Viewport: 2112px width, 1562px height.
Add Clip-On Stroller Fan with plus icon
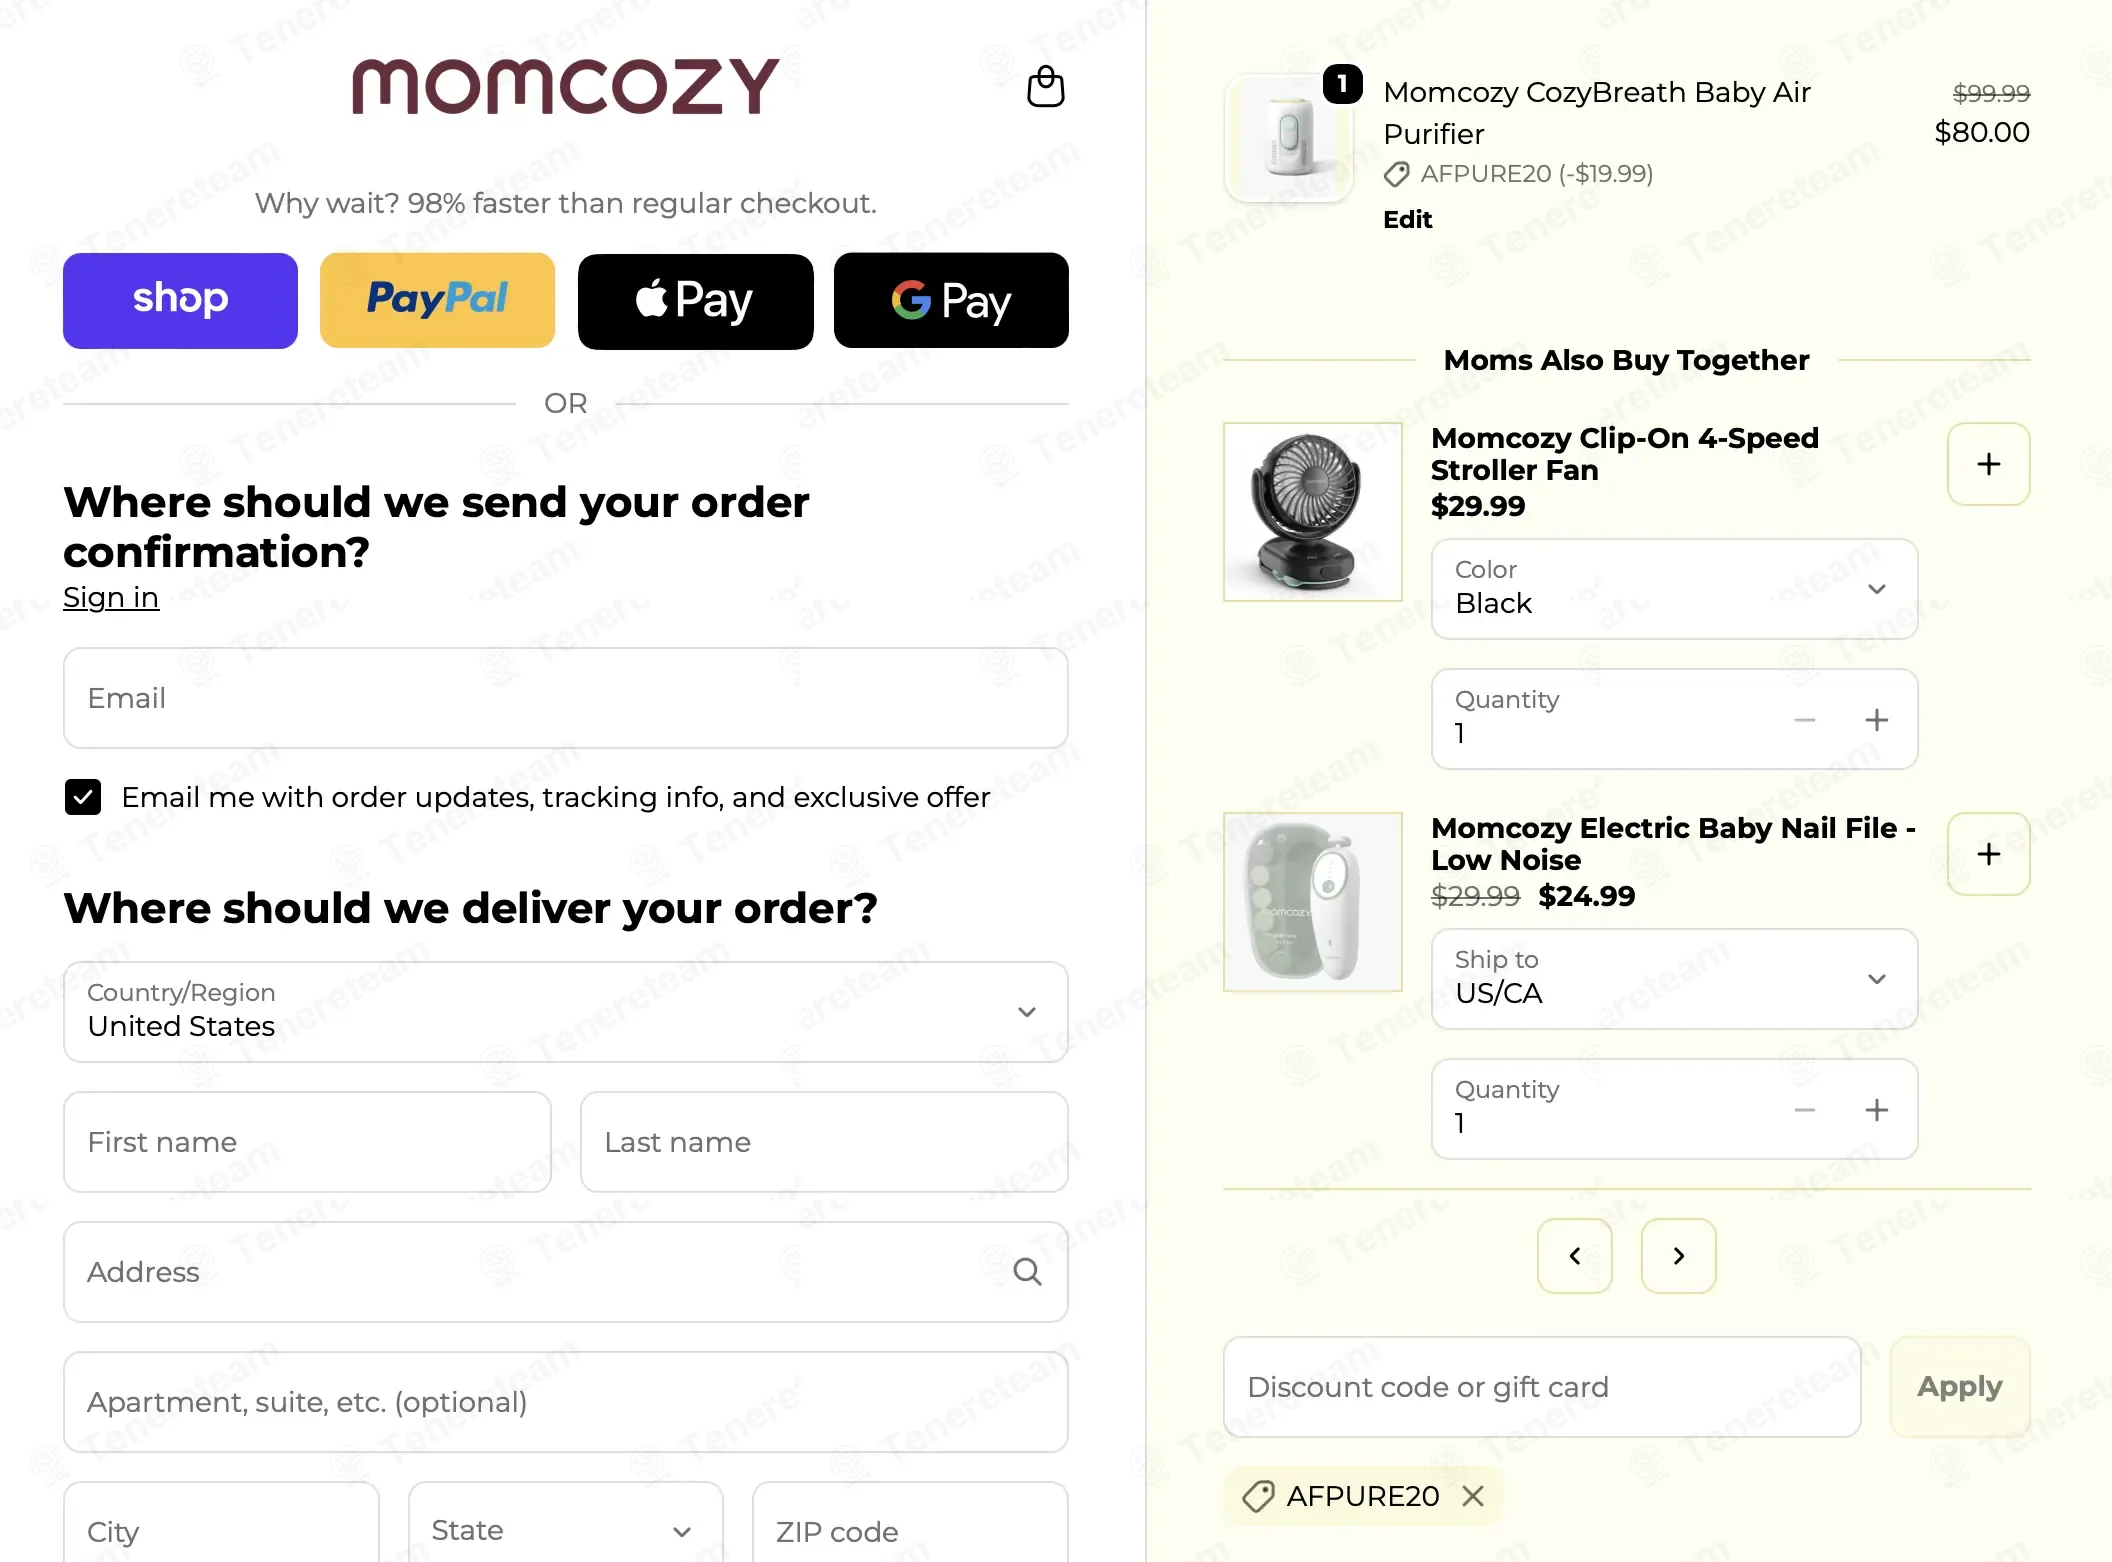pyautogui.click(x=1988, y=464)
